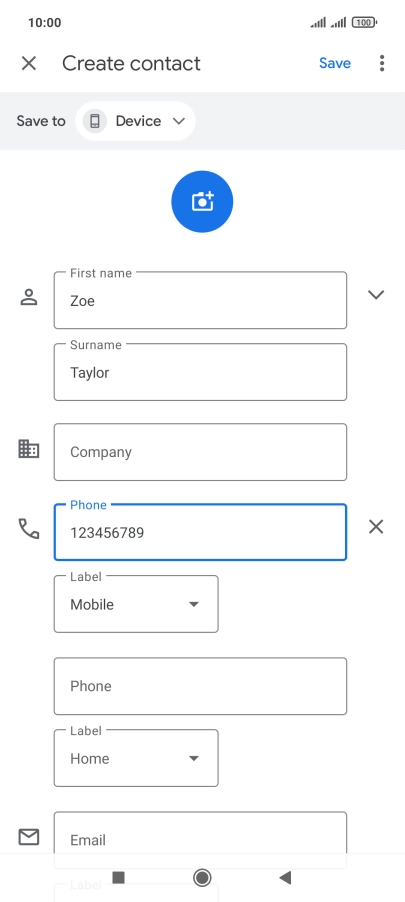Save the new contact

tap(335, 63)
